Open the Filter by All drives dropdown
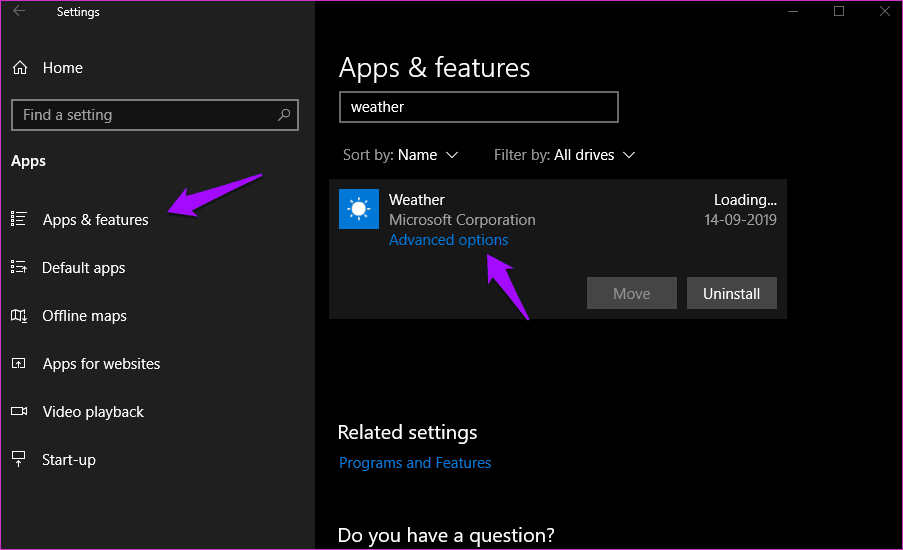This screenshot has width=903, height=550. (x=564, y=155)
